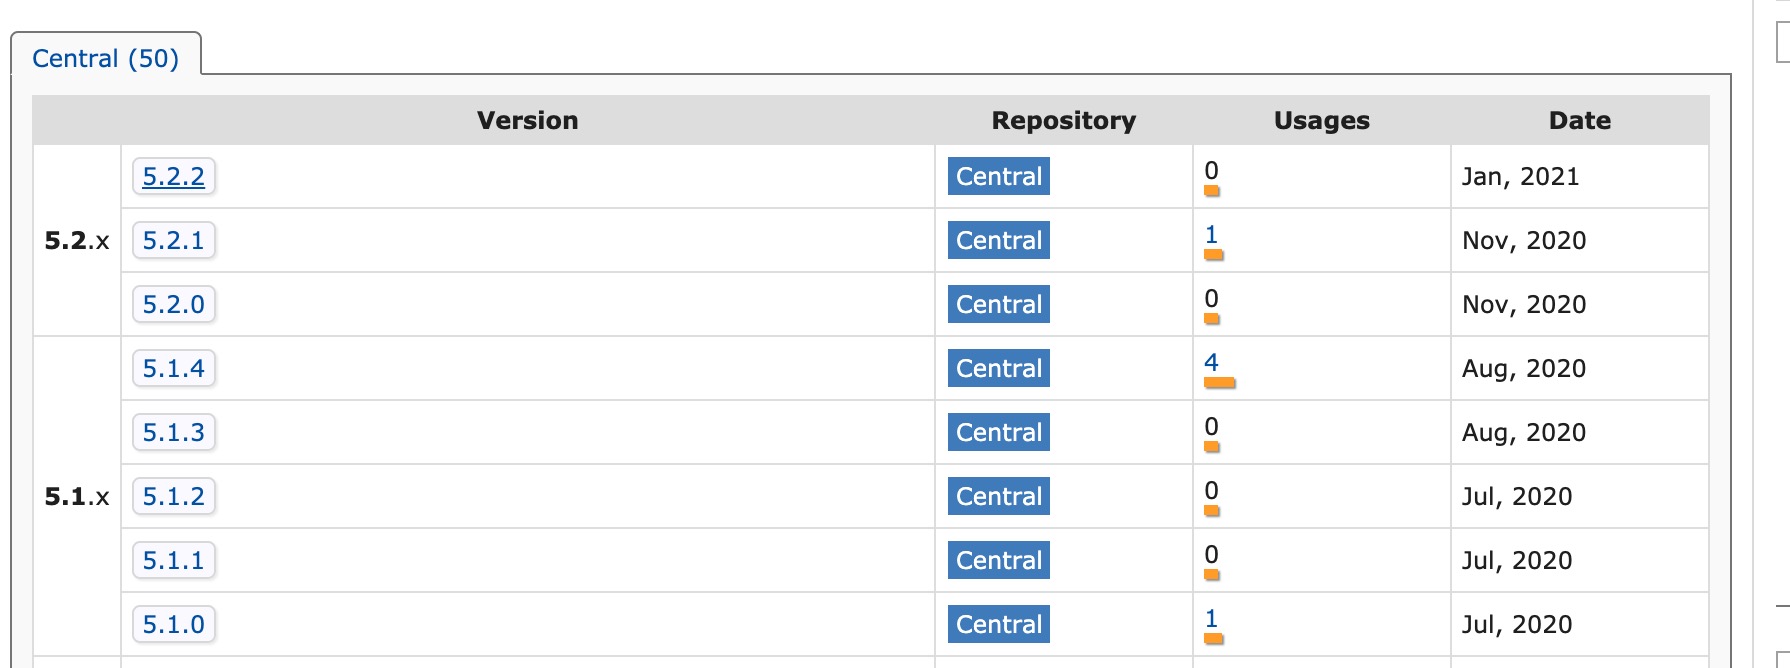Click Central badge in the 5.2.1 row

(x=998, y=241)
